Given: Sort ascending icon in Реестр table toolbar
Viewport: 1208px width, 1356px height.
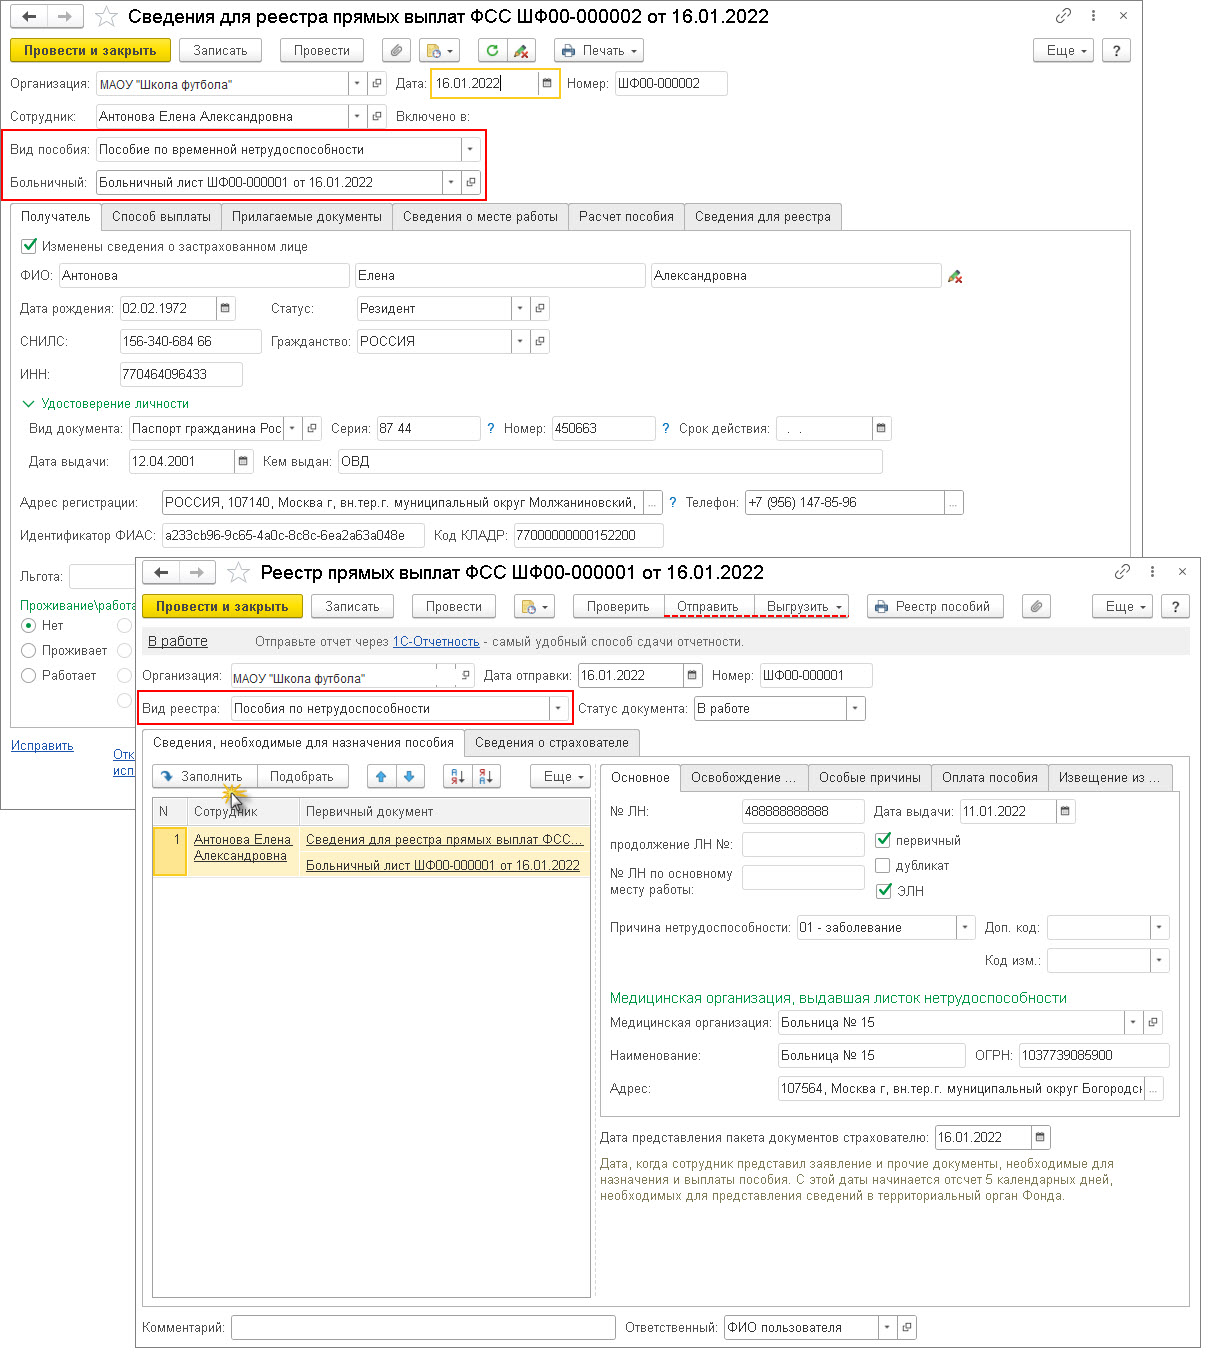Looking at the screenshot, I should tap(458, 776).
